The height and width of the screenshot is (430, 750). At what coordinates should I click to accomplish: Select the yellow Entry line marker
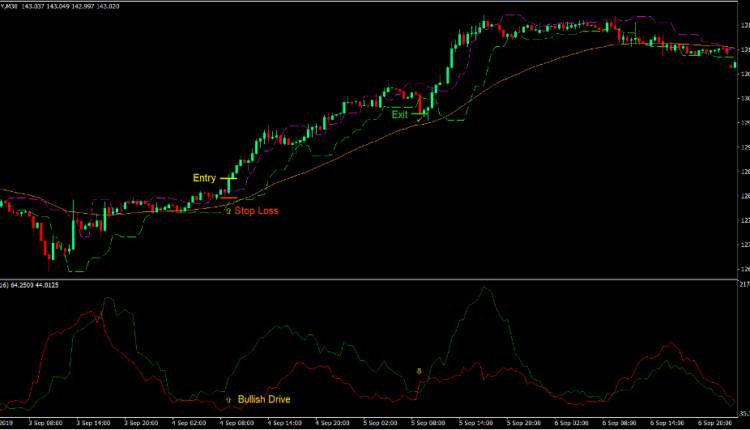point(227,179)
